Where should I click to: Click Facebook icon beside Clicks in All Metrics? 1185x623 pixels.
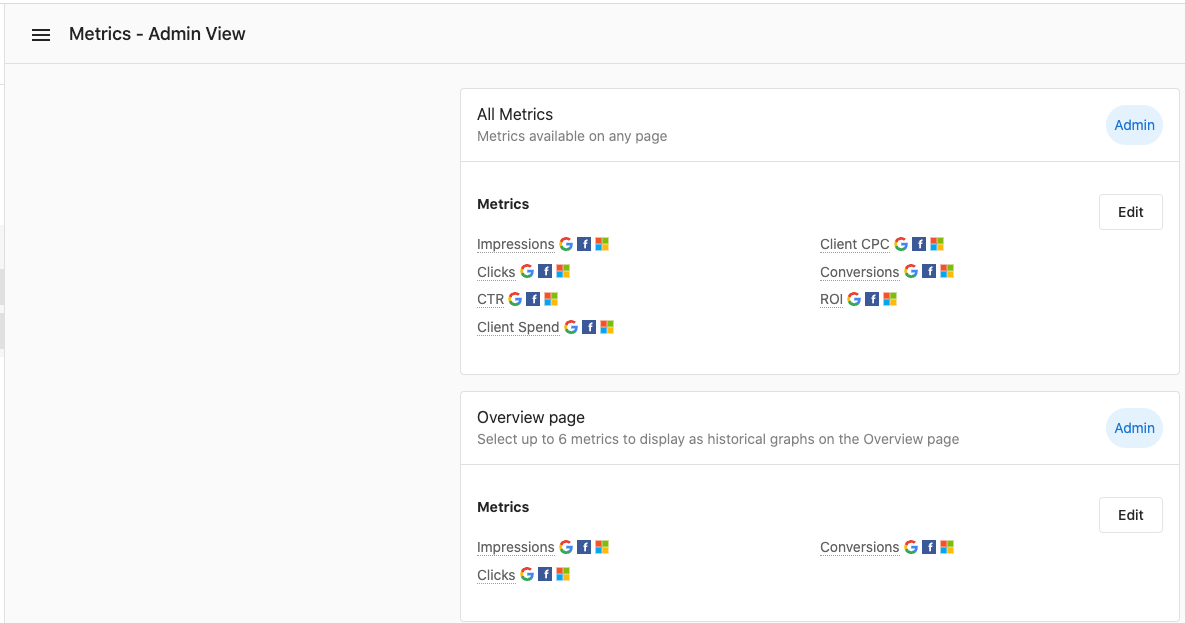point(545,272)
